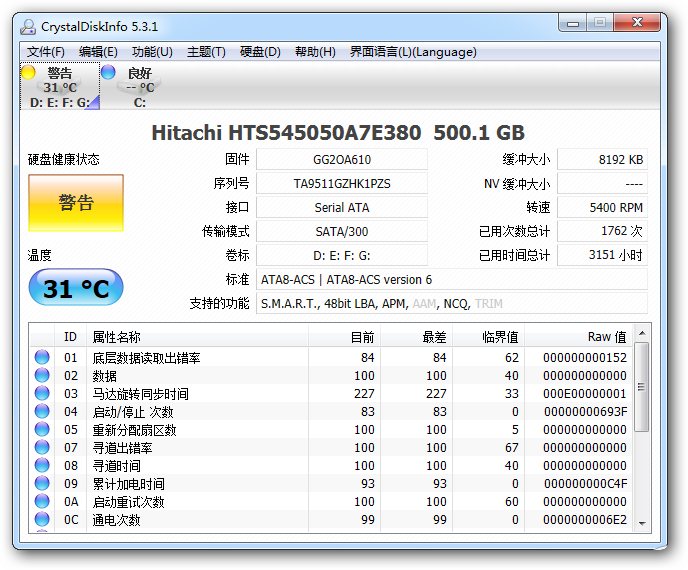The height and width of the screenshot is (570, 688).
Task: Click the 31 °C temperature button
Action: (x=76, y=287)
